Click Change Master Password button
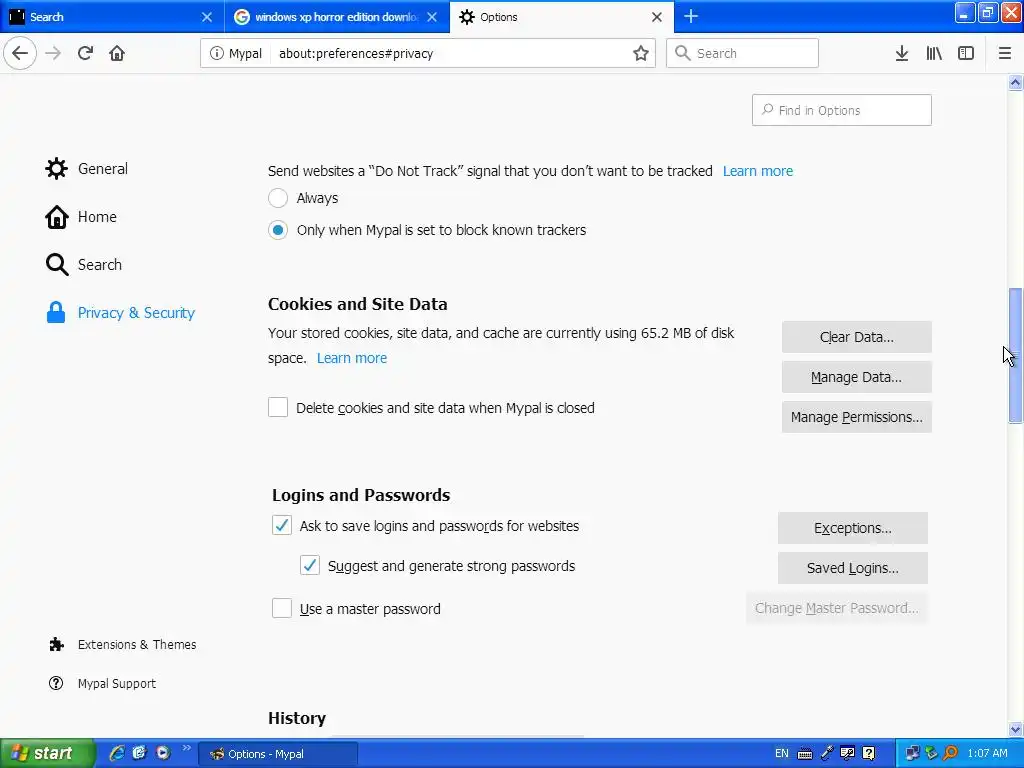This screenshot has height=768, width=1024. pos(837,608)
